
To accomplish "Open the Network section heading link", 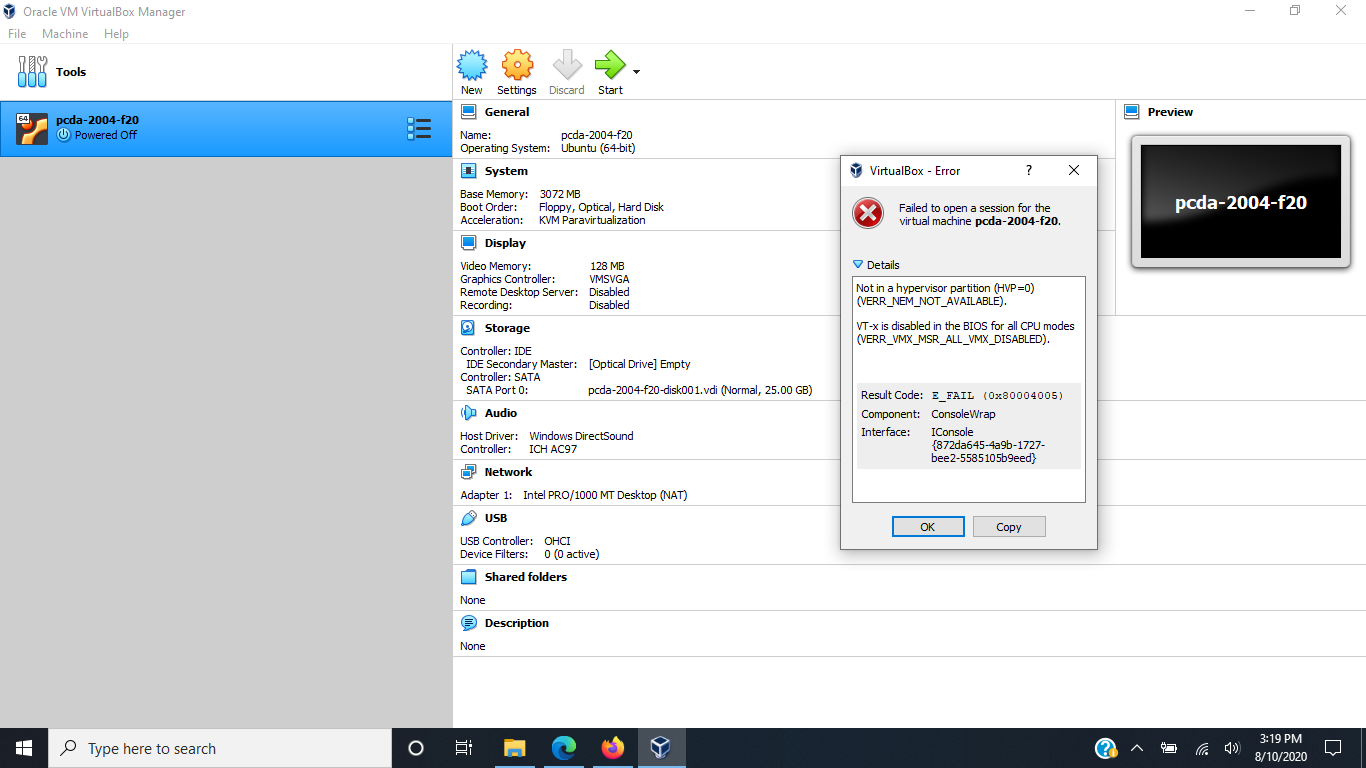I will pos(508,472).
